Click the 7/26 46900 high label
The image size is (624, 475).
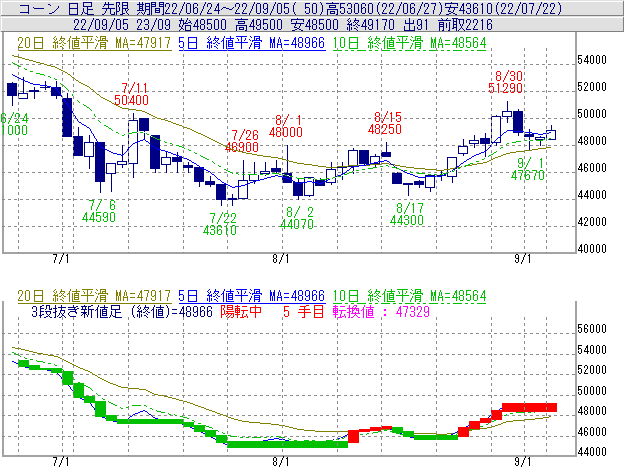pos(242,141)
